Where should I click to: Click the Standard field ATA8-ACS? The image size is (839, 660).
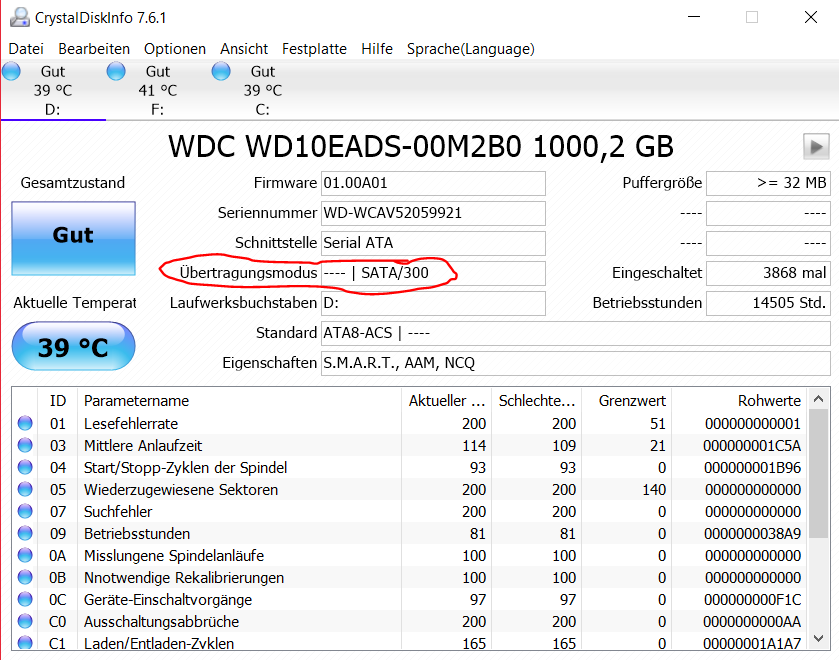575,333
